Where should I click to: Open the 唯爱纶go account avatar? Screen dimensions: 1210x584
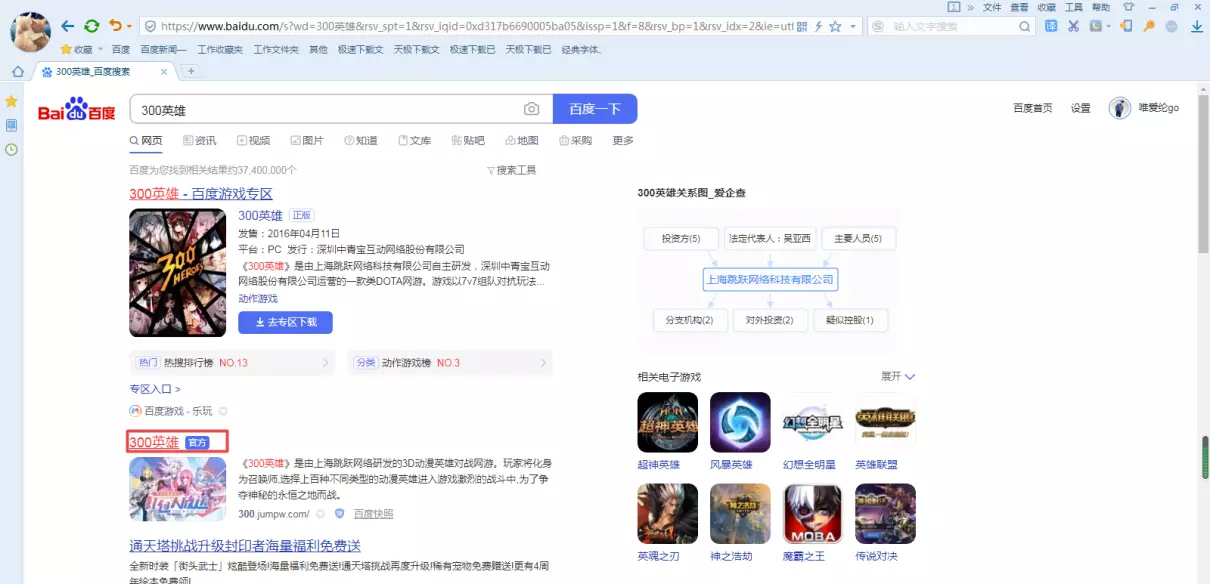pos(1120,108)
